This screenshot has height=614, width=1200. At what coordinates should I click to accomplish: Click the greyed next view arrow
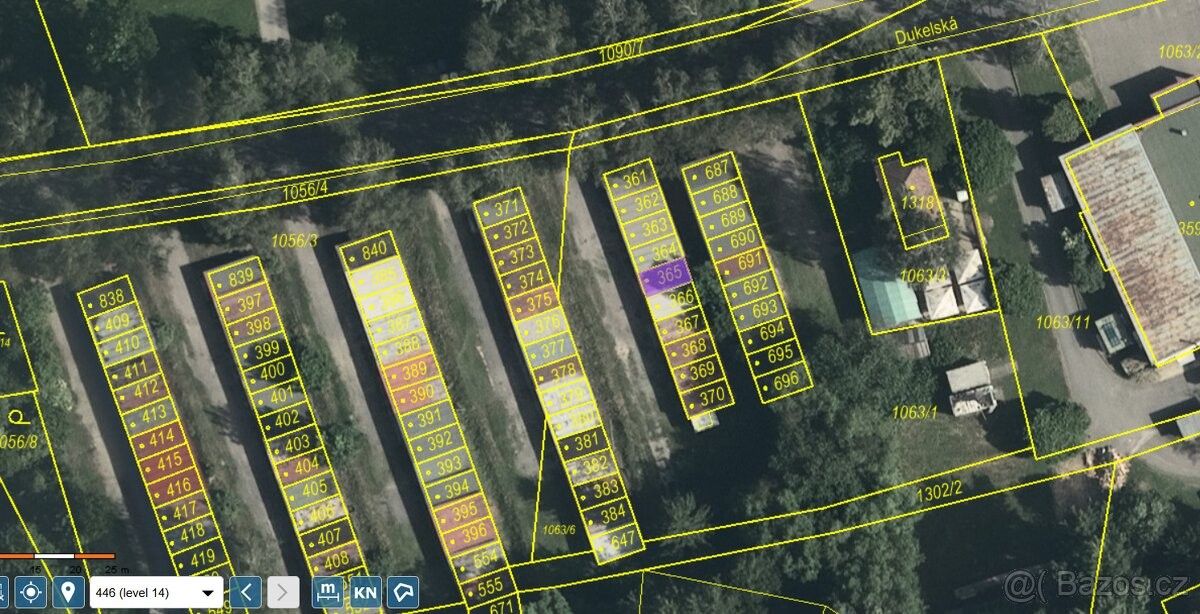point(283,592)
